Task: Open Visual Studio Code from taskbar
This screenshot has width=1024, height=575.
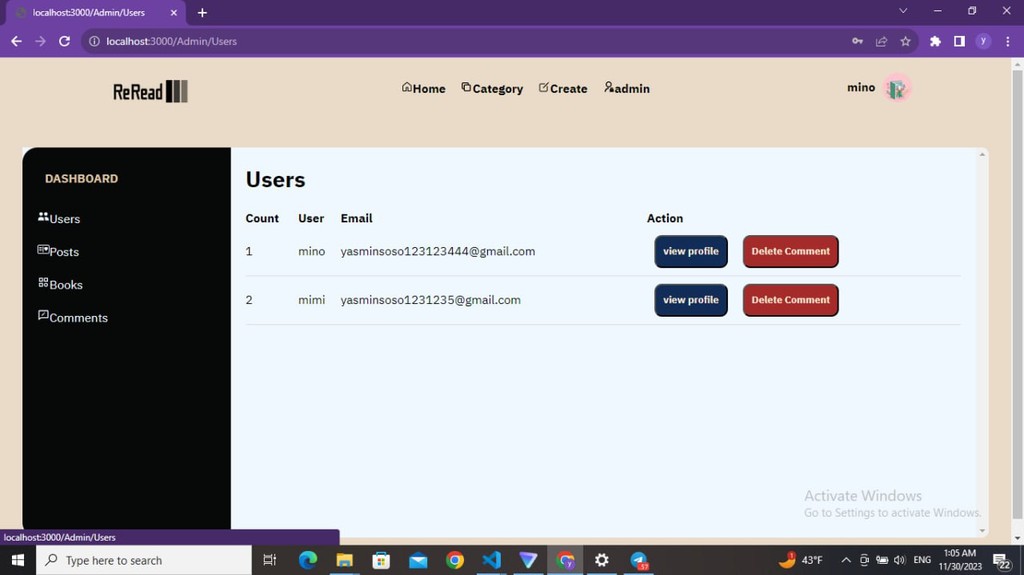Action: point(491,560)
